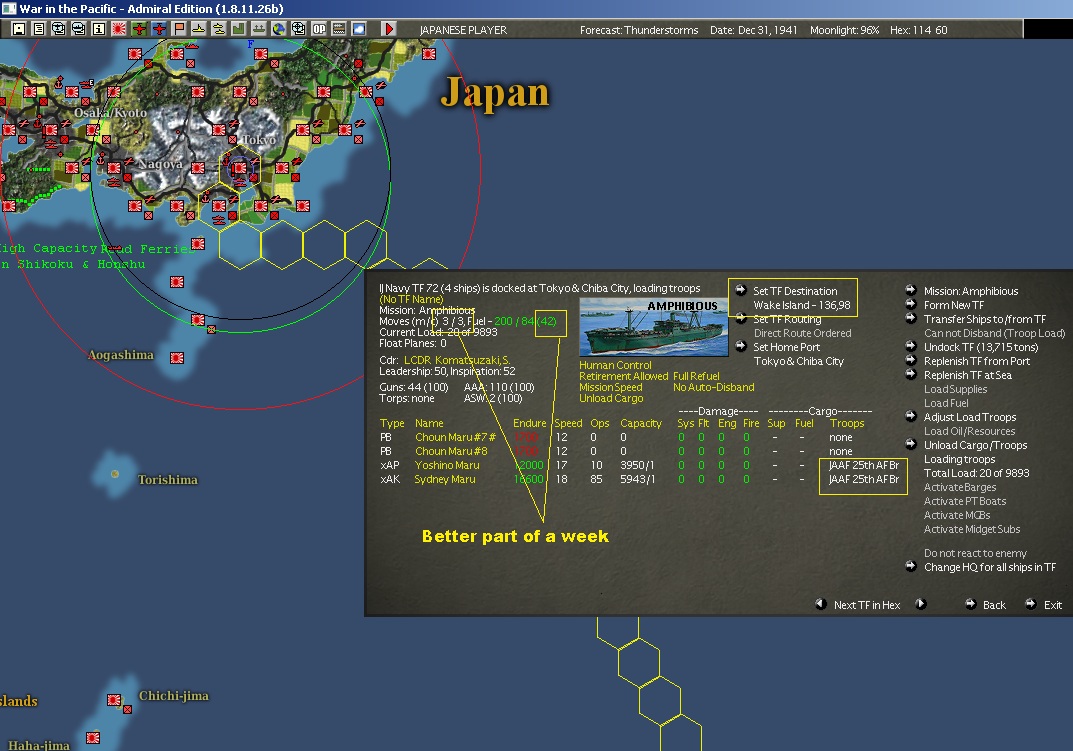Click Tokyo & Chiba City home port text
Screen dimensions: 1073x751
tap(799, 361)
